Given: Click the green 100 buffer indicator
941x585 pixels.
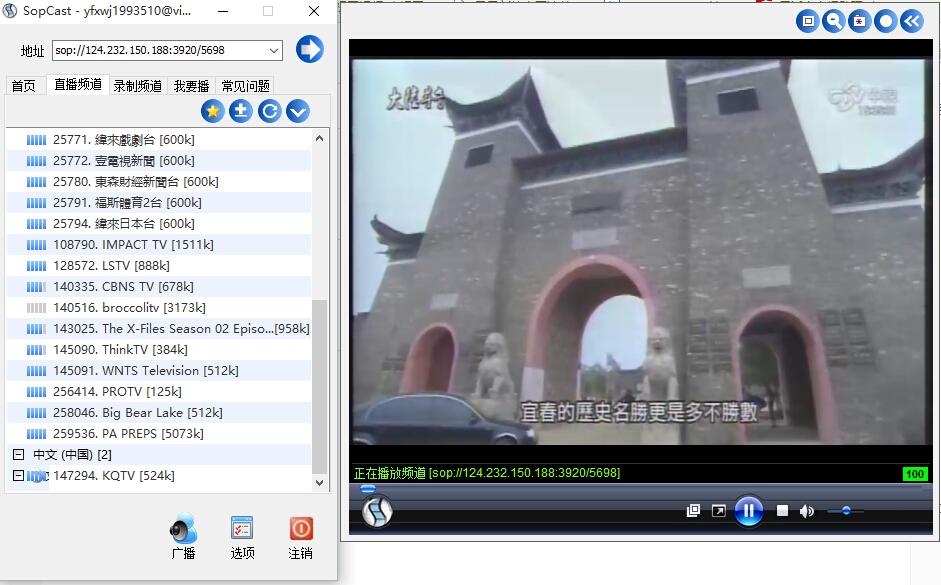Looking at the screenshot, I should pos(915,473).
